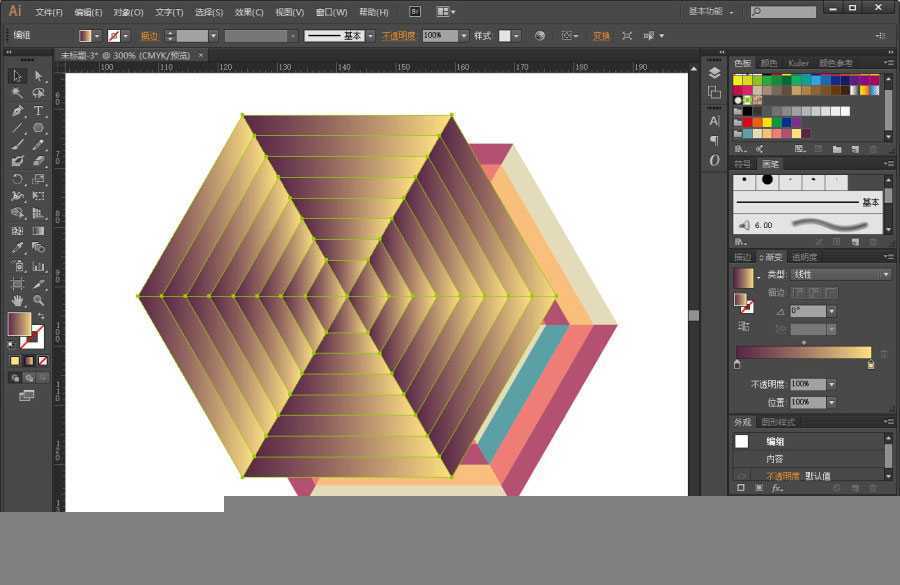Select the Zoom magnifier tool

point(38,300)
